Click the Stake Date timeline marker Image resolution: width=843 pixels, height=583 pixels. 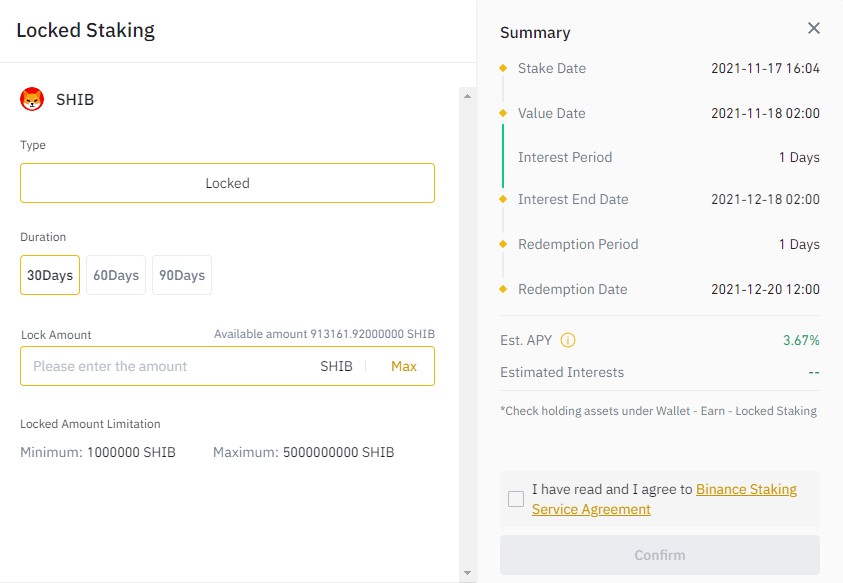pos(503,68)
